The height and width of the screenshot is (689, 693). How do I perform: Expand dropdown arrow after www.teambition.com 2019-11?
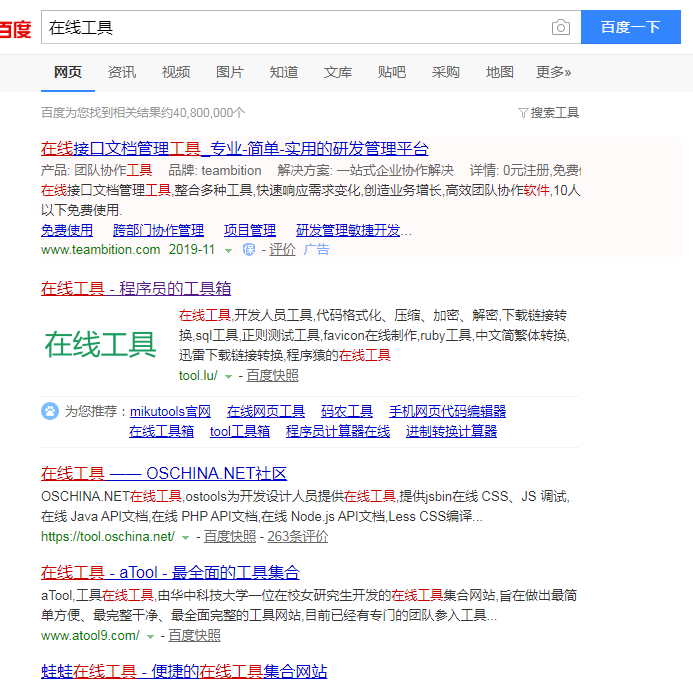(228, 251)
